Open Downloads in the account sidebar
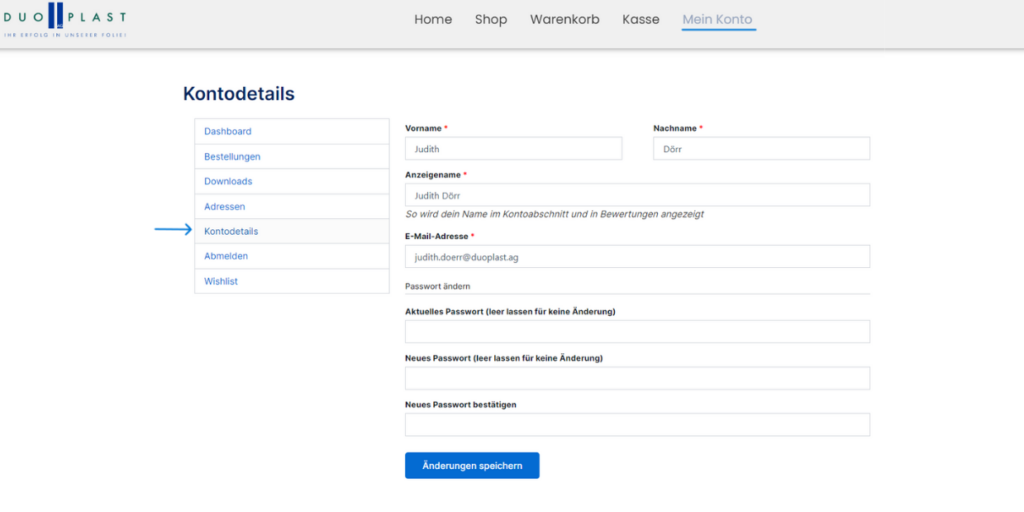This screenshot has width=1024, height=512. click(292, 182)
